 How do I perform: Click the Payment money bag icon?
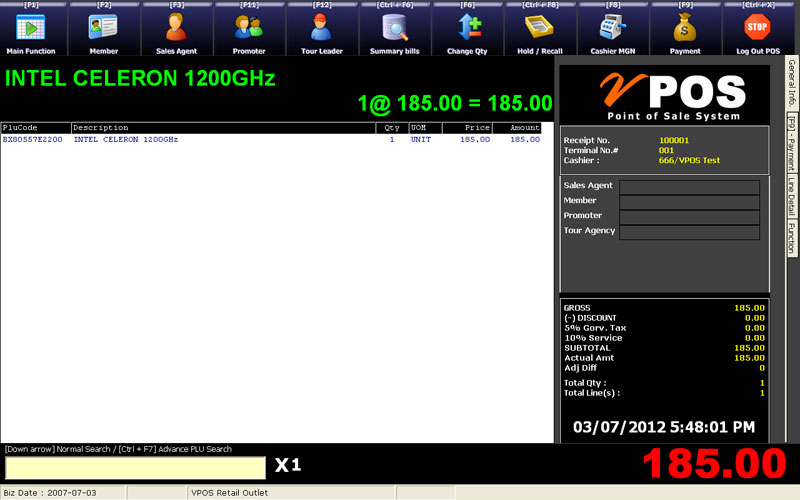pos(685,29)
